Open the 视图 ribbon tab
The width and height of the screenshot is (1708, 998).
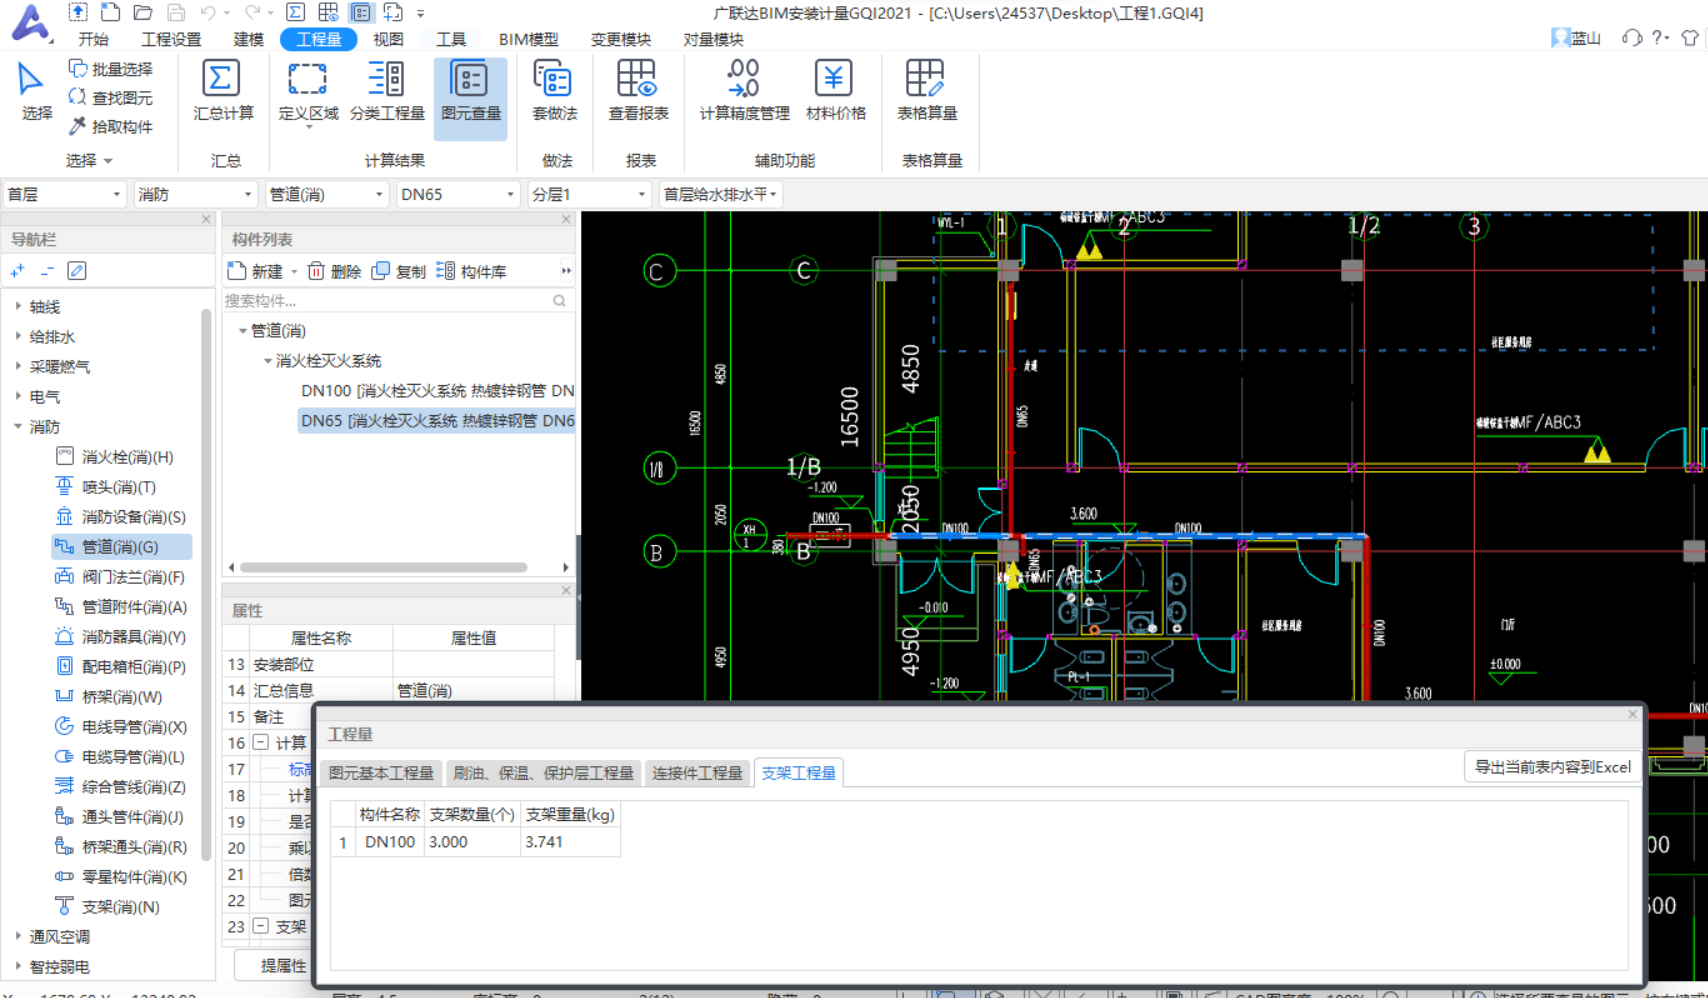(x=388, y=39)
